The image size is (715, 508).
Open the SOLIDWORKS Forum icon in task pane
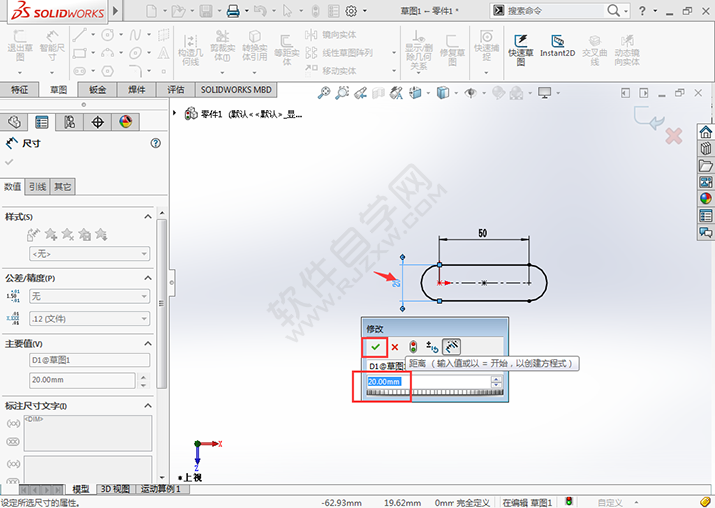pyautogui.click(x=706, y=232)
